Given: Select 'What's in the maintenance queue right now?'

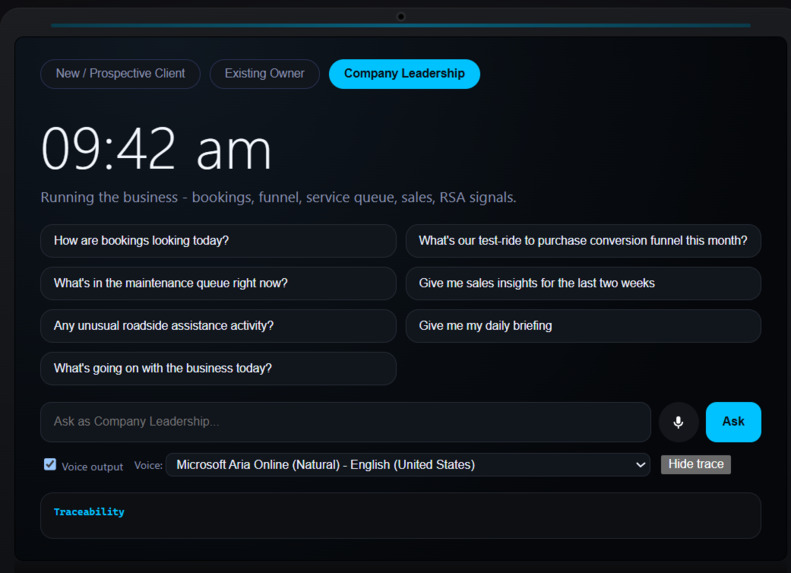Looking at the screenshot, I should click(218, 283).
